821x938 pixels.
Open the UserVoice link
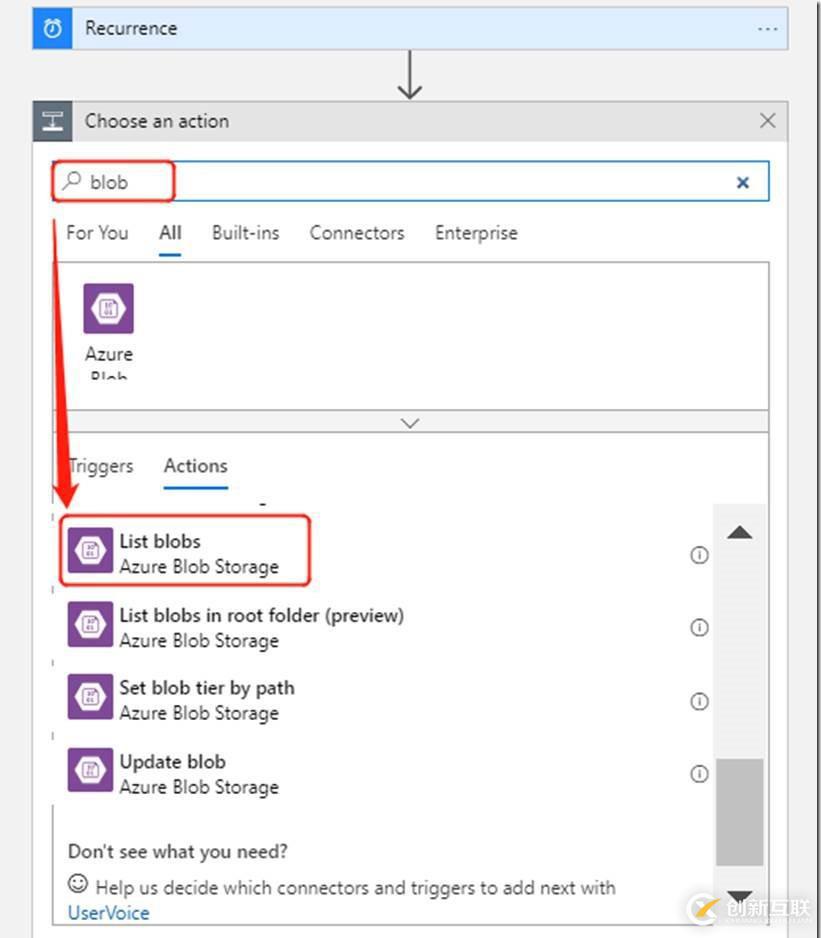(x=109, y=913)
